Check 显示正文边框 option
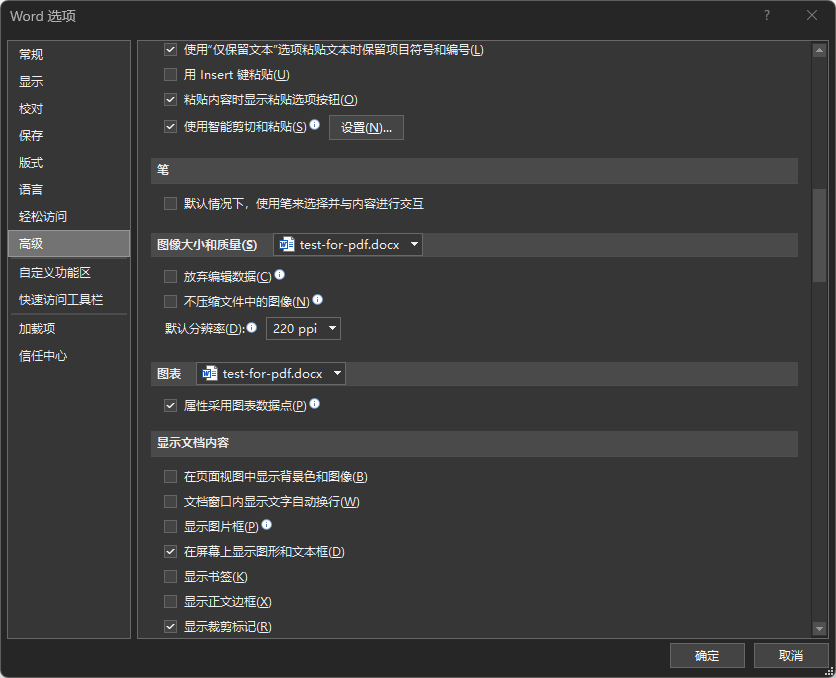The width and height of the screenshot is (836, 678). pos(170,602)
